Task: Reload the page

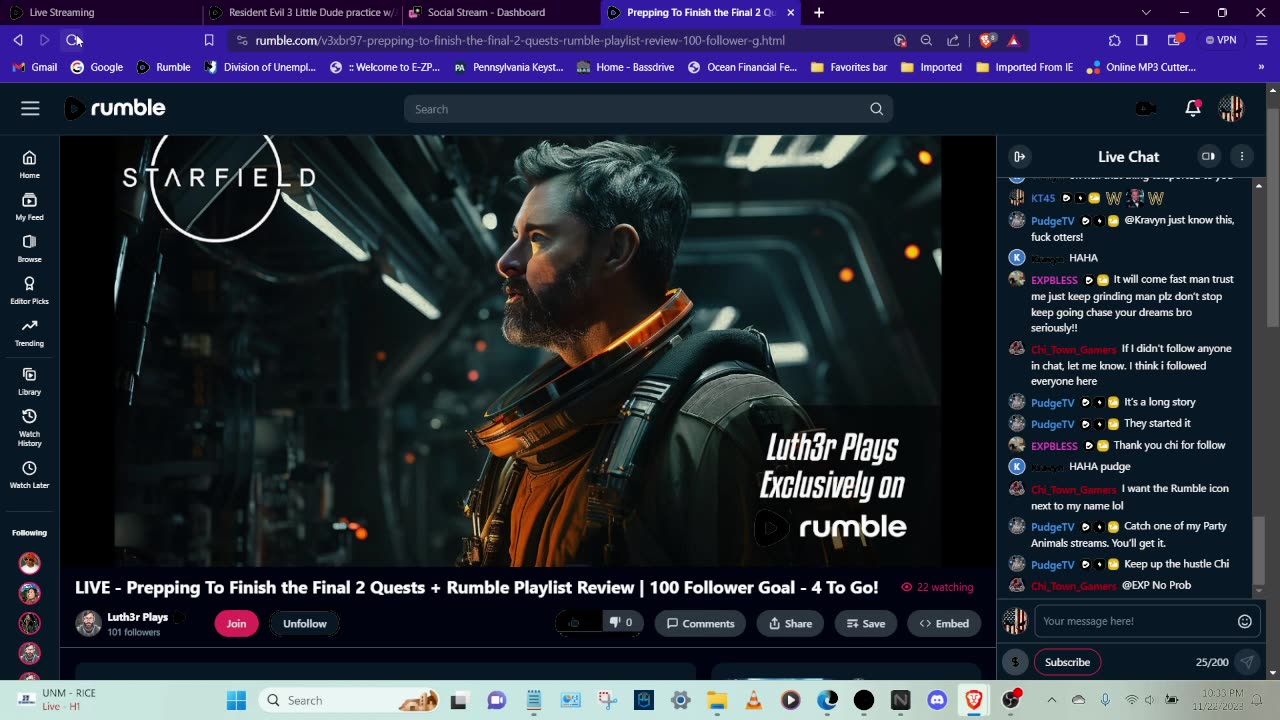Action: pyautogui.click(x=73, y=40)
